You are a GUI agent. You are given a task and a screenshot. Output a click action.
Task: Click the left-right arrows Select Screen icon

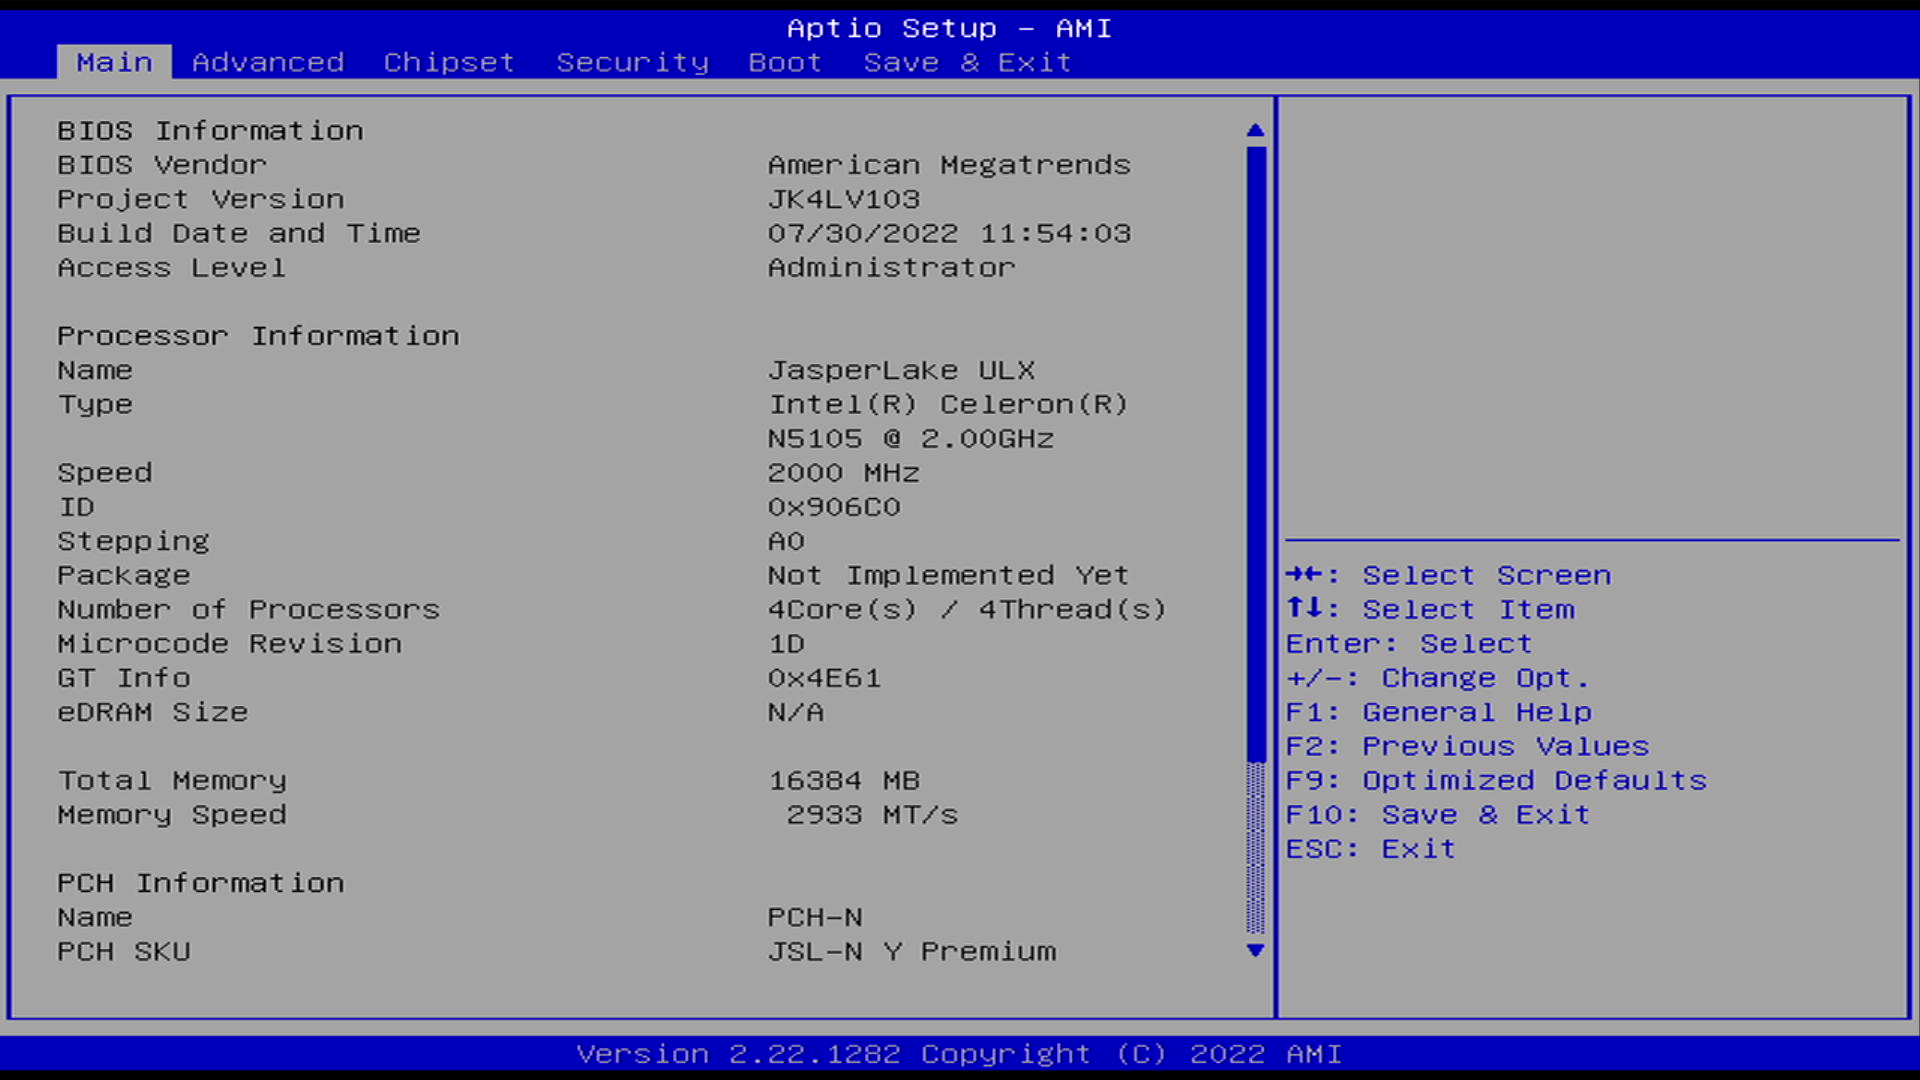tap(1304, 574)
